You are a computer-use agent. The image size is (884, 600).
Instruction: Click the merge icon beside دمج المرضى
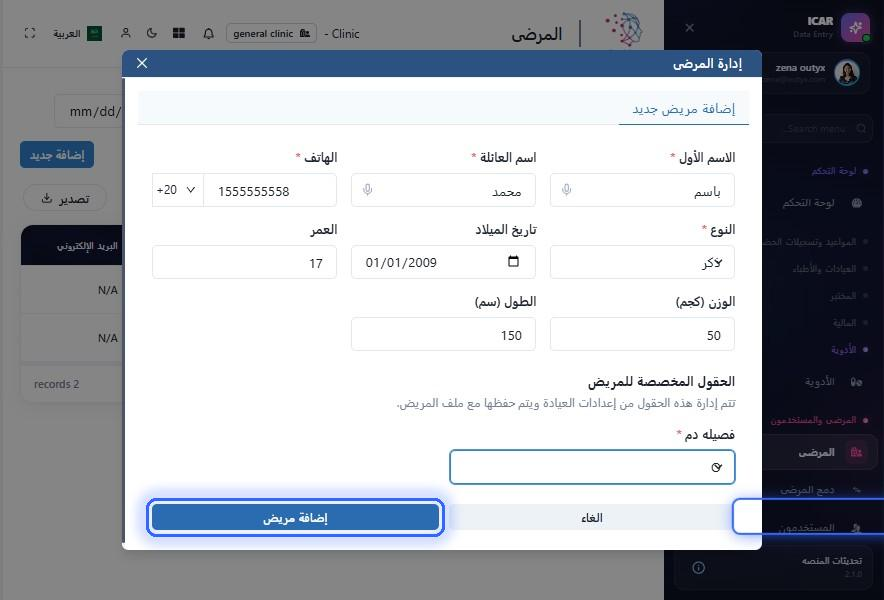856,490
